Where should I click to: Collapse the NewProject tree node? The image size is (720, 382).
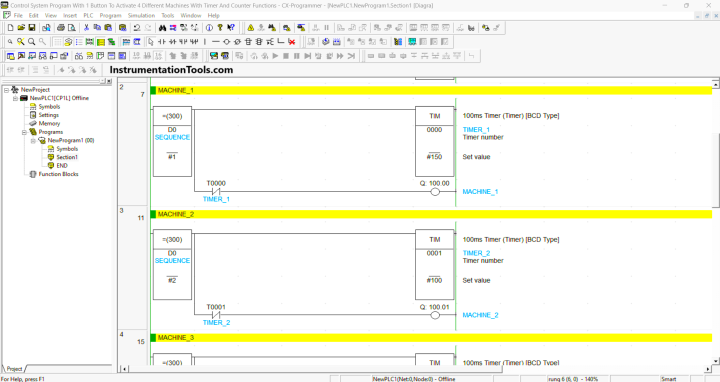click(x=6, y=90)
